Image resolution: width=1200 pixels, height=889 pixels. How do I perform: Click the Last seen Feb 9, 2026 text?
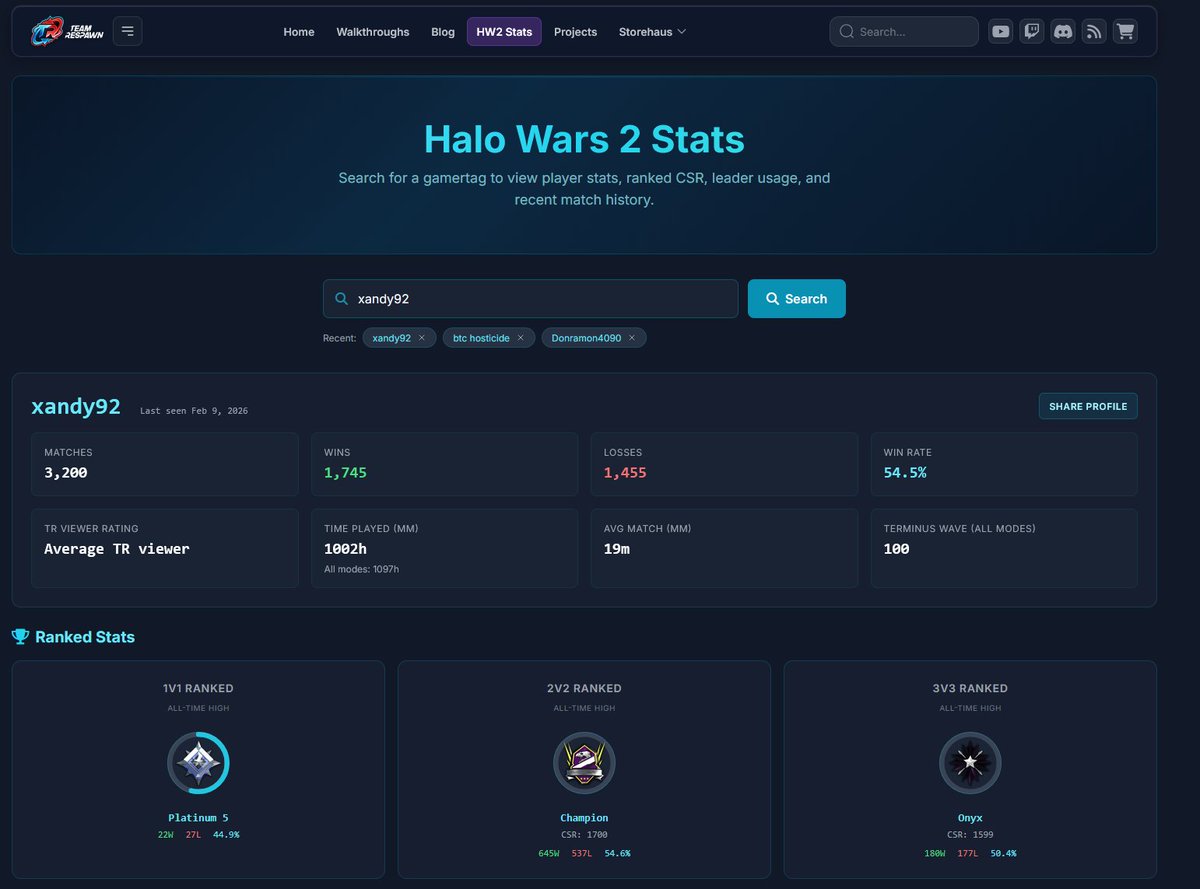pyautogui.click(x=194, y=411)
